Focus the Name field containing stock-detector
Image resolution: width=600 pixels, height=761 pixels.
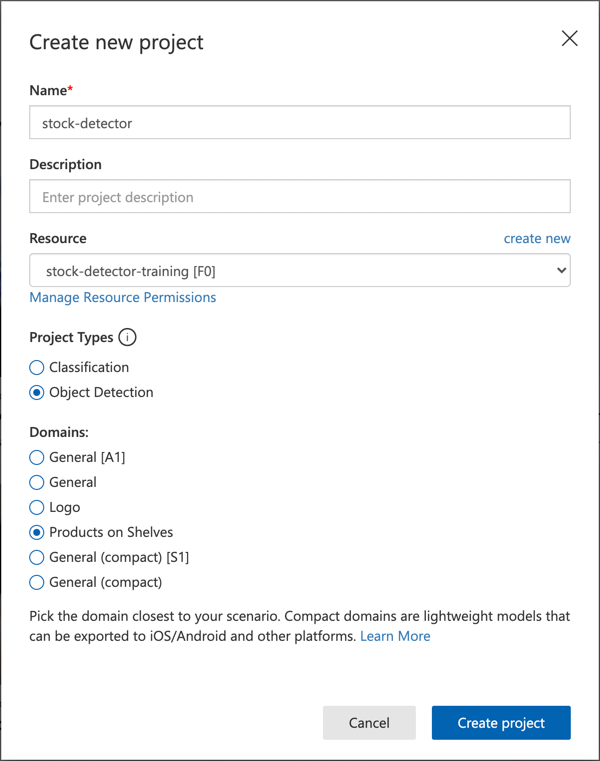300,123
